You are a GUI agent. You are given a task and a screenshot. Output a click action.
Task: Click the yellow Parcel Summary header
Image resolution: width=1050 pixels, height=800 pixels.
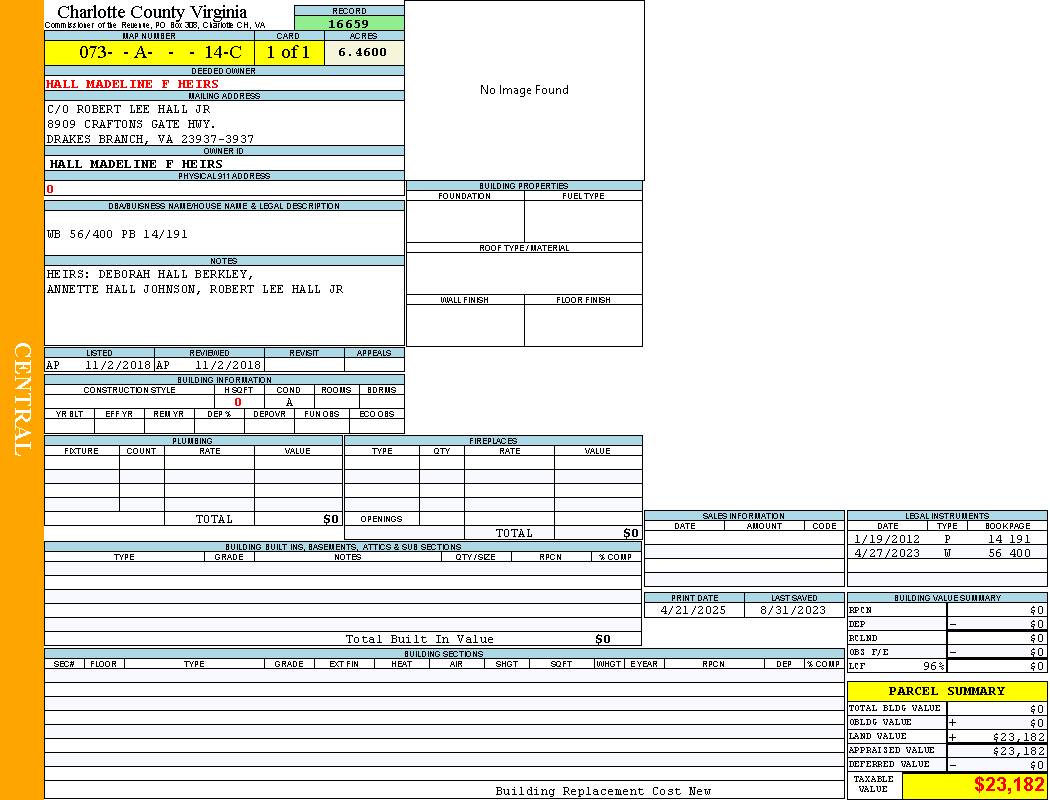pos(946,691)
